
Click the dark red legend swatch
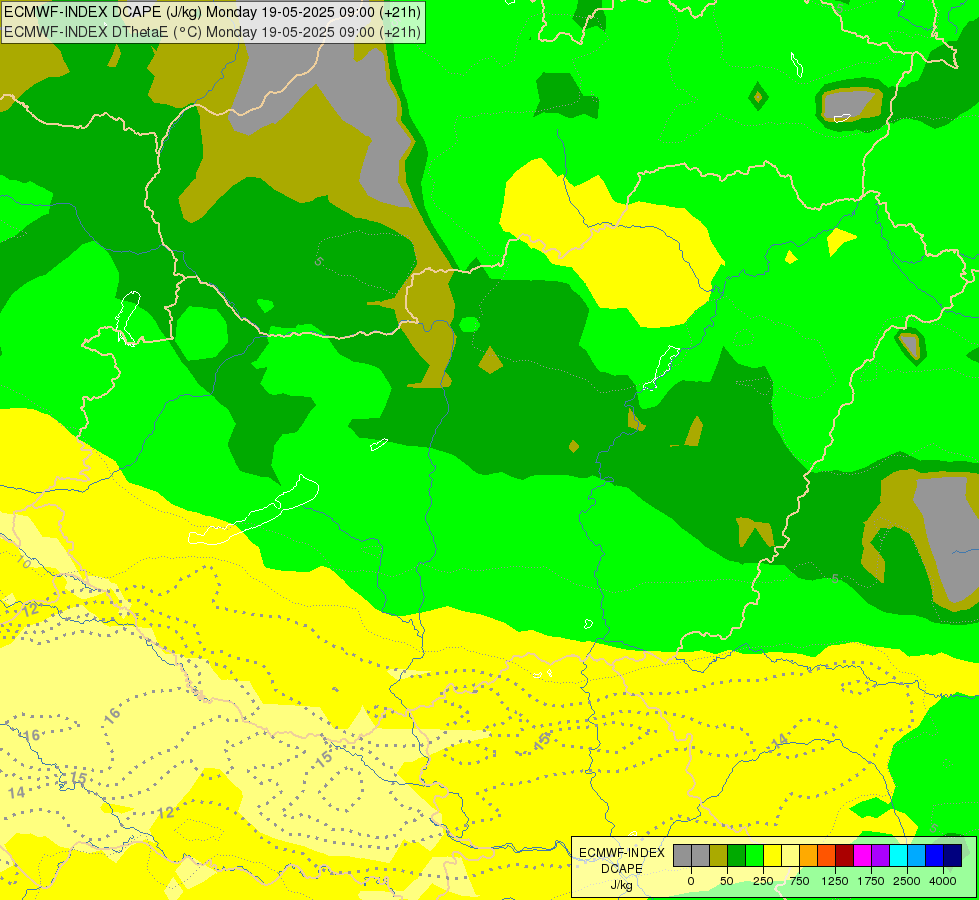[845, 855]
